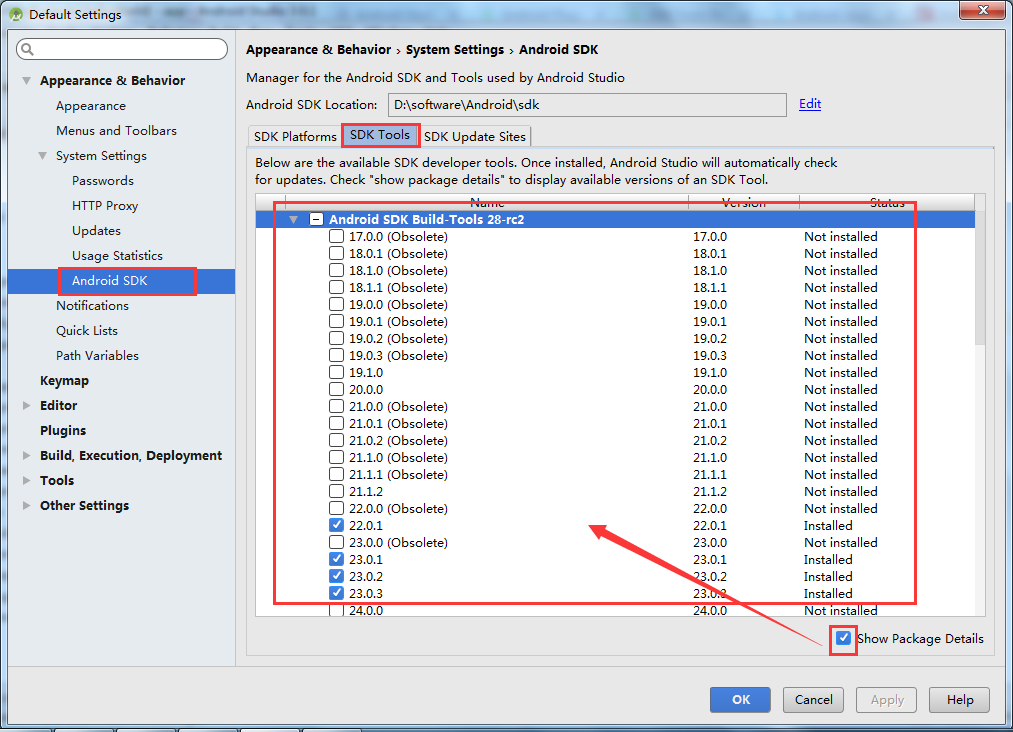Click the 'System Settings' breadcrumb text
Screen dimensions: 1013x732
click(454, 50)
